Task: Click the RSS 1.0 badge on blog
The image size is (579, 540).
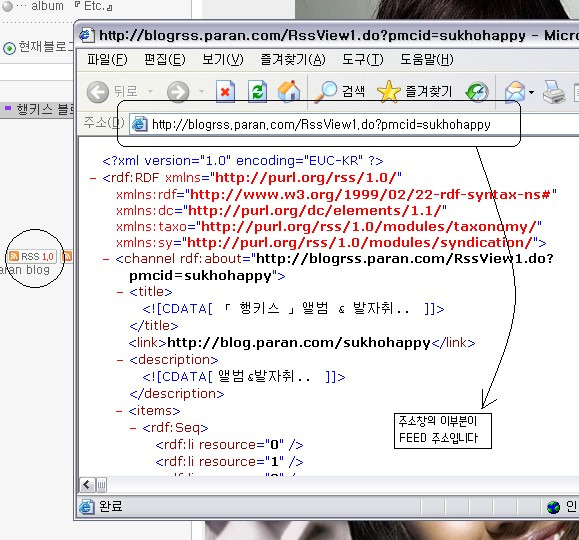Action: click(x=32, y=256)
